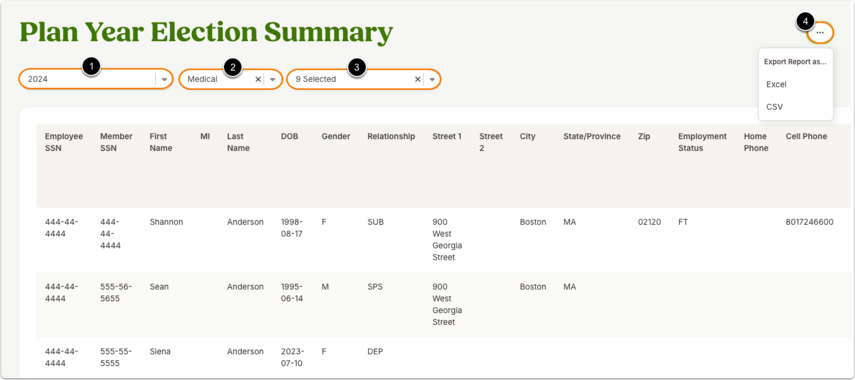Select the Siena Anderson row
This screenshot has height=380, width=855.
tap(443, 357)
